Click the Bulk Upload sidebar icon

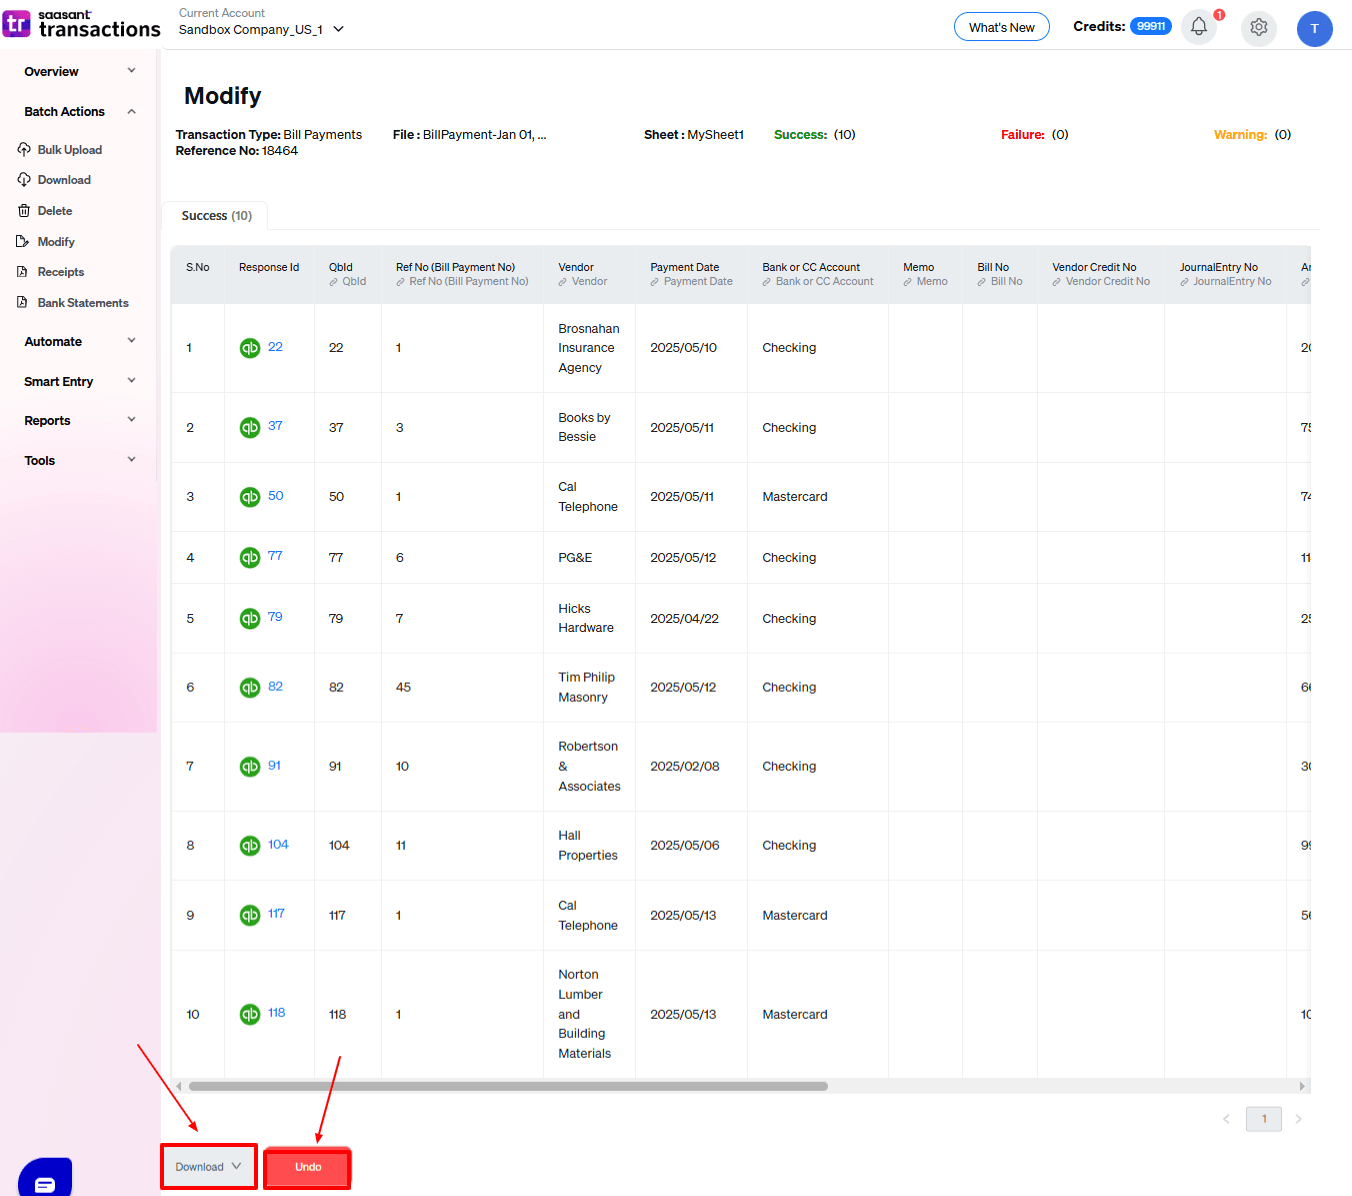click(24, 150)
